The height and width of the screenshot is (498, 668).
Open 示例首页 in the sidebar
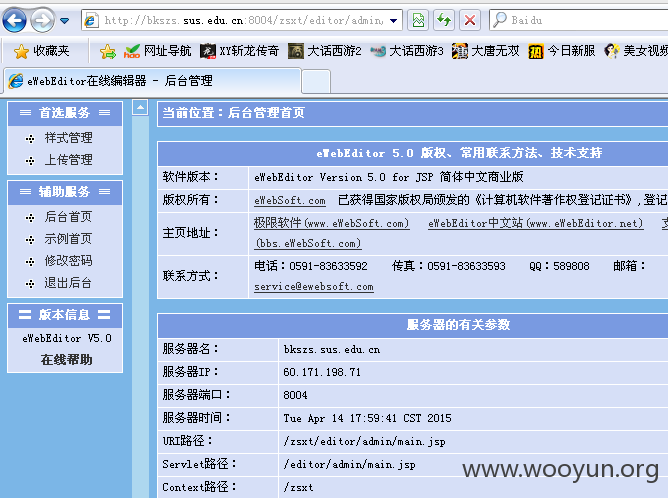(68, 239)
